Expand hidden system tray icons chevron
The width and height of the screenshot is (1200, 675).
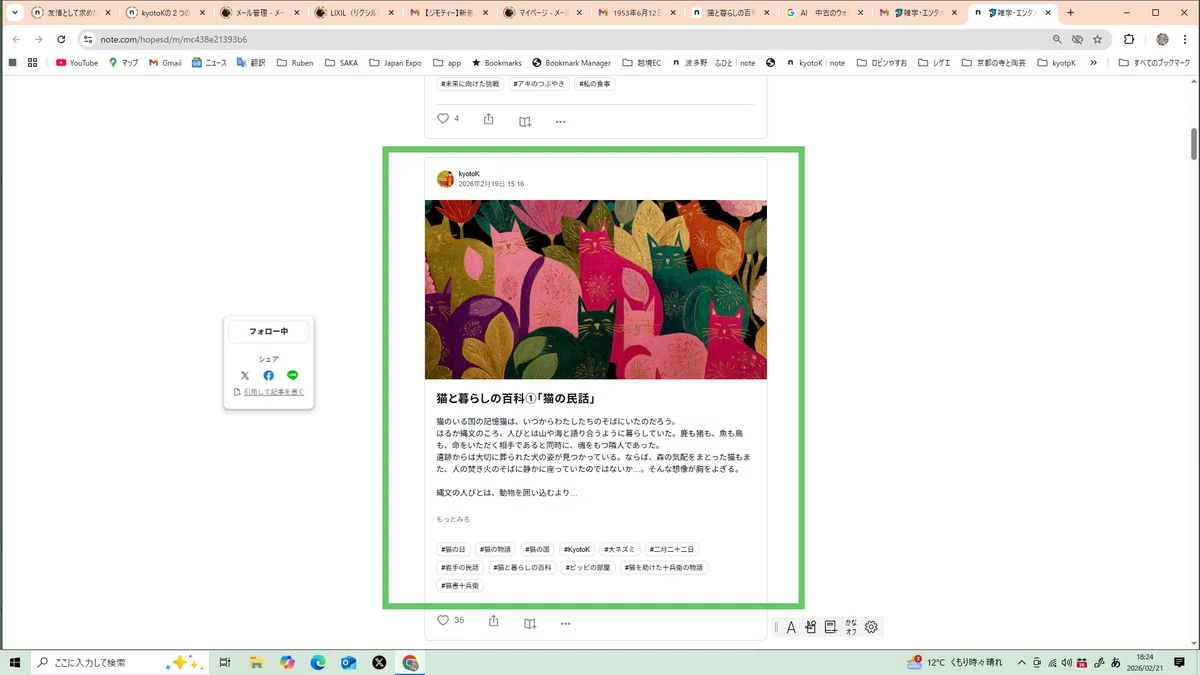[1021, 662]
